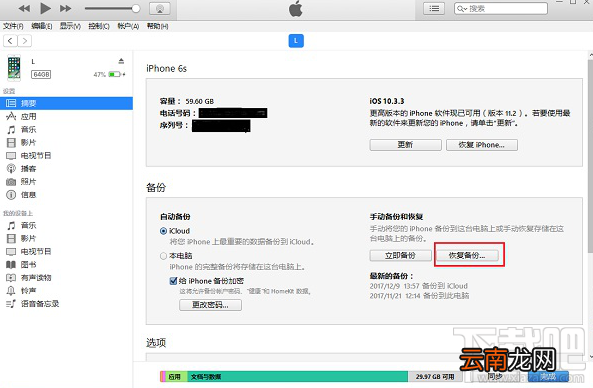
Task: Click the 文稿与数据 storage bar segment
Action: click(x=298, y=377)
